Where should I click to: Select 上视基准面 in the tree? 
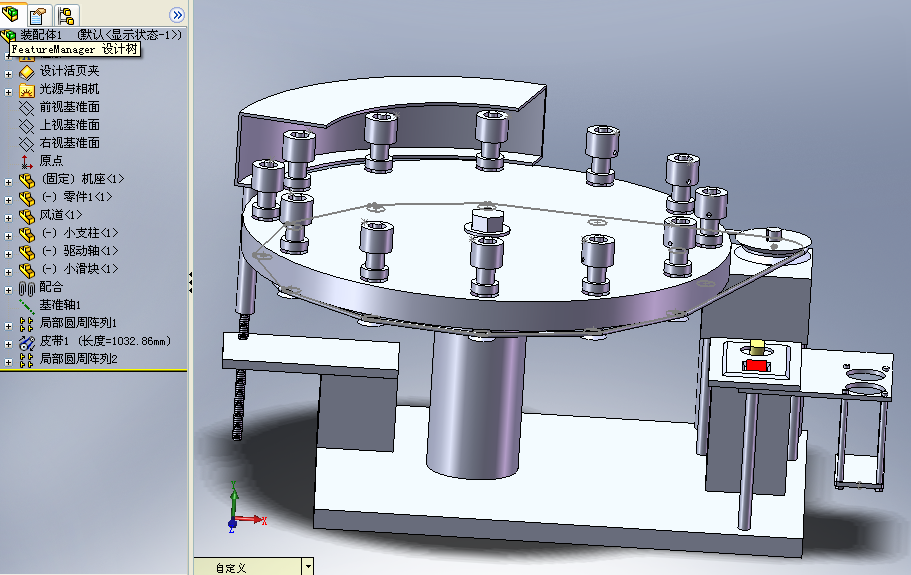(69, 125)
